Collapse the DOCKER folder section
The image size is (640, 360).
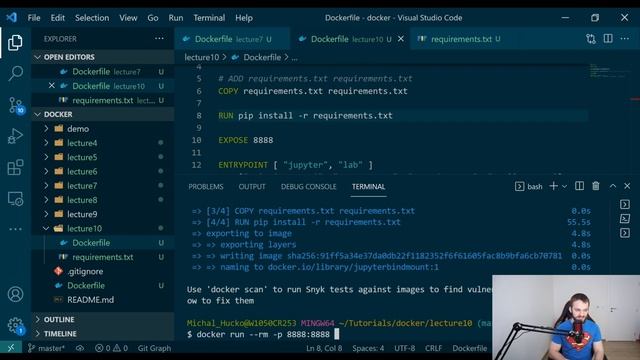(x=103, y=114)
